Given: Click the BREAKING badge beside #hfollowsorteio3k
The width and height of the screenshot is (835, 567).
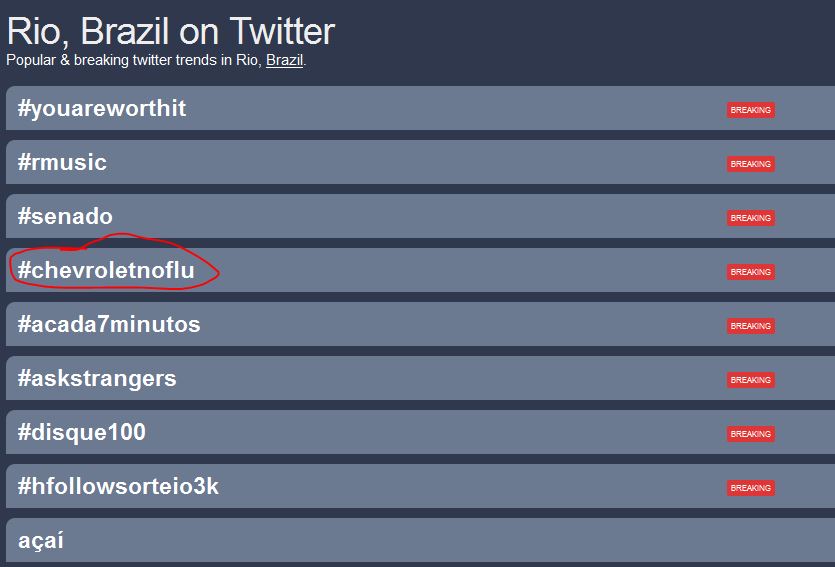Looking at the screenshot, I should coord(751,488).
